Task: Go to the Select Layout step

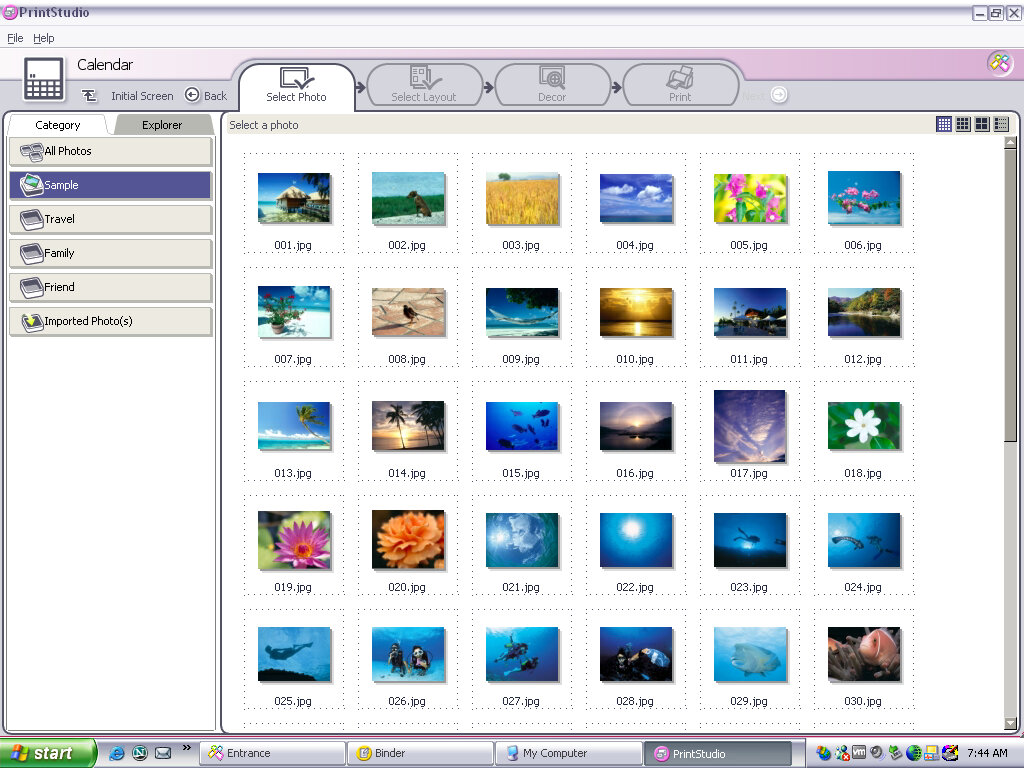Action: click(424, 86)
